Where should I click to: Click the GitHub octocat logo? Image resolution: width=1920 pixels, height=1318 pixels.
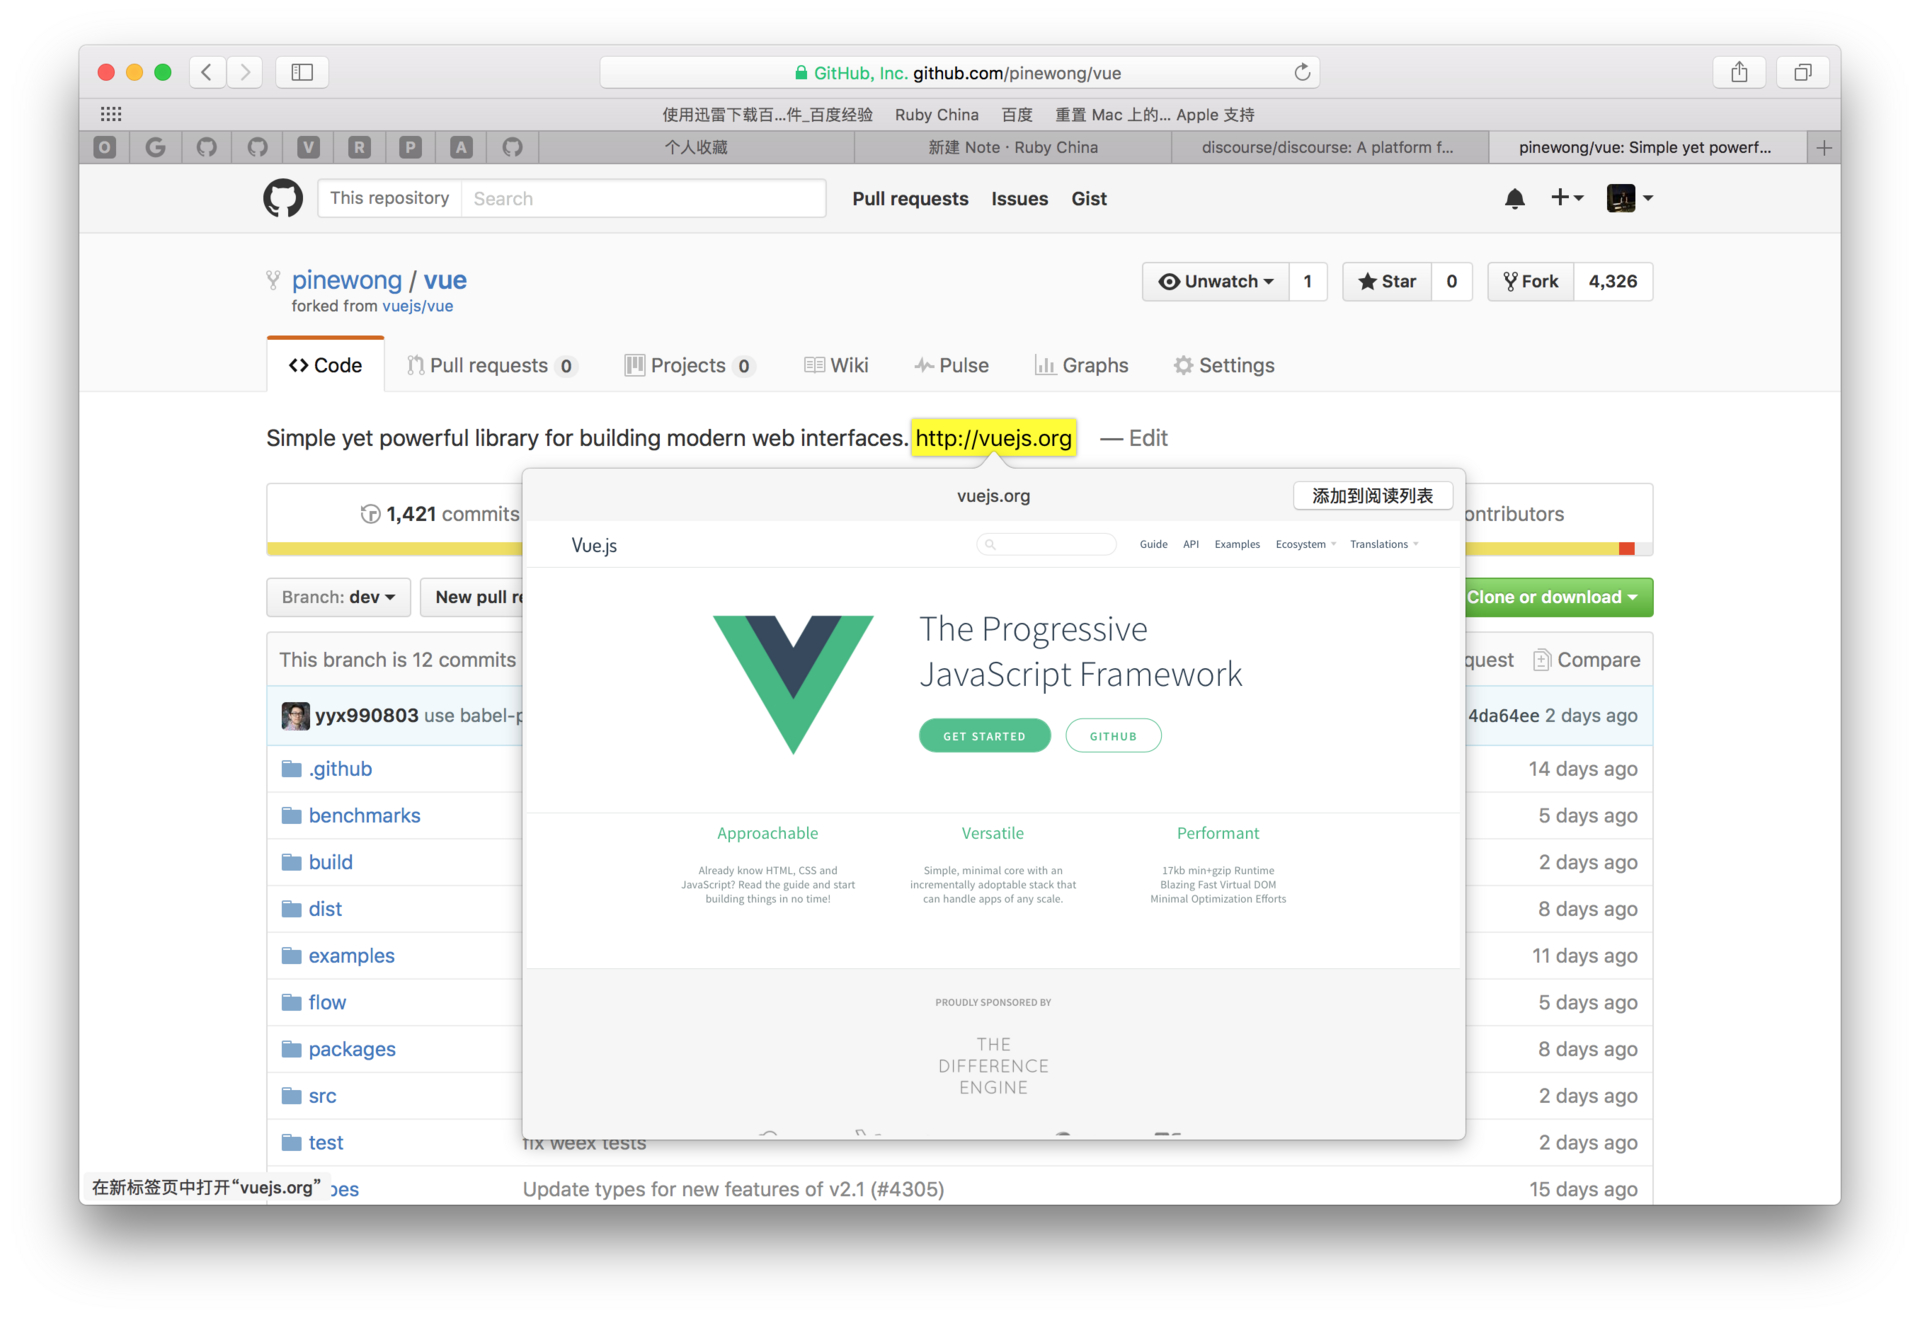pyautogui.click(x=283, y=198)
